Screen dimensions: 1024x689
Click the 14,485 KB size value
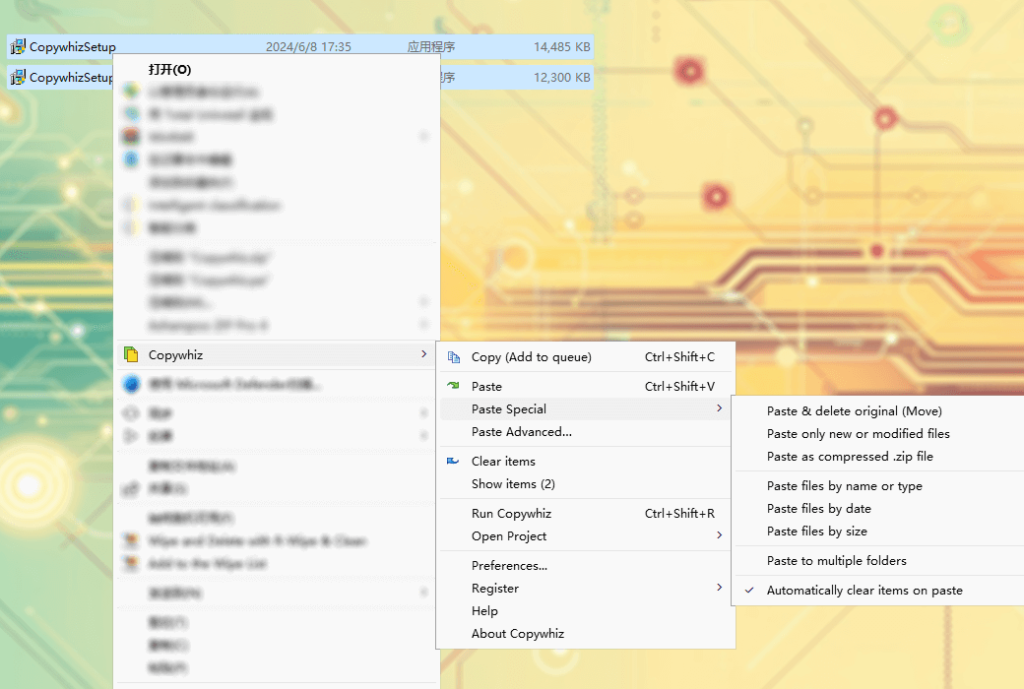(x=562, y=47)
